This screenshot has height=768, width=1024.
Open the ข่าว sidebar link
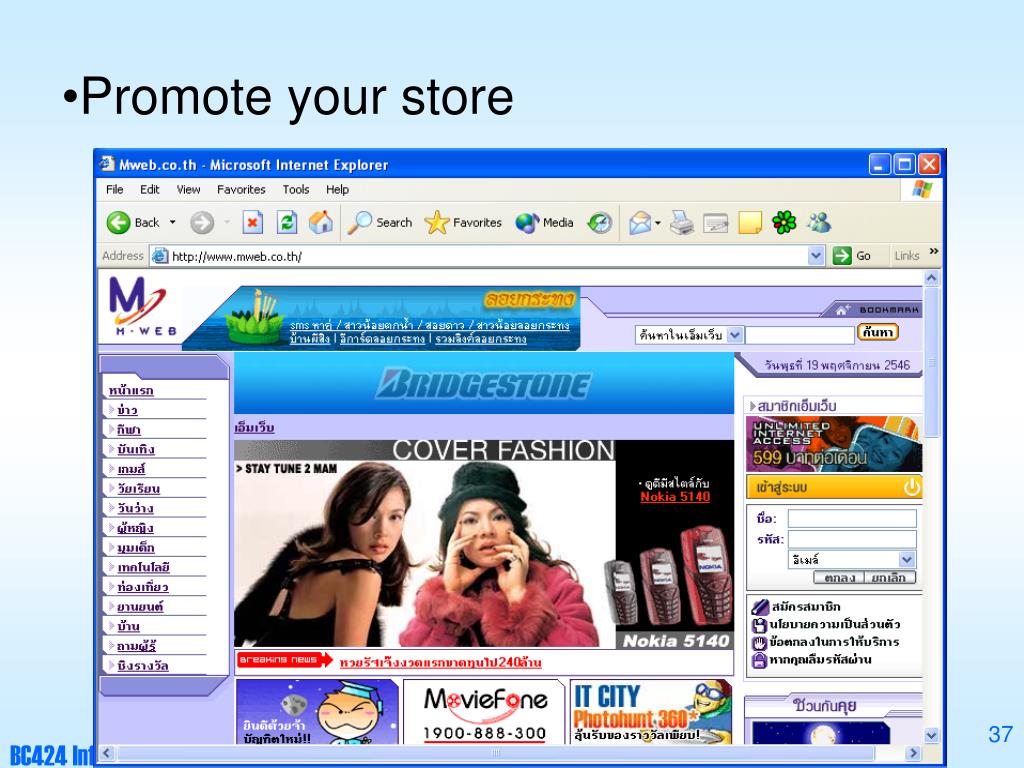pos(127,410)
